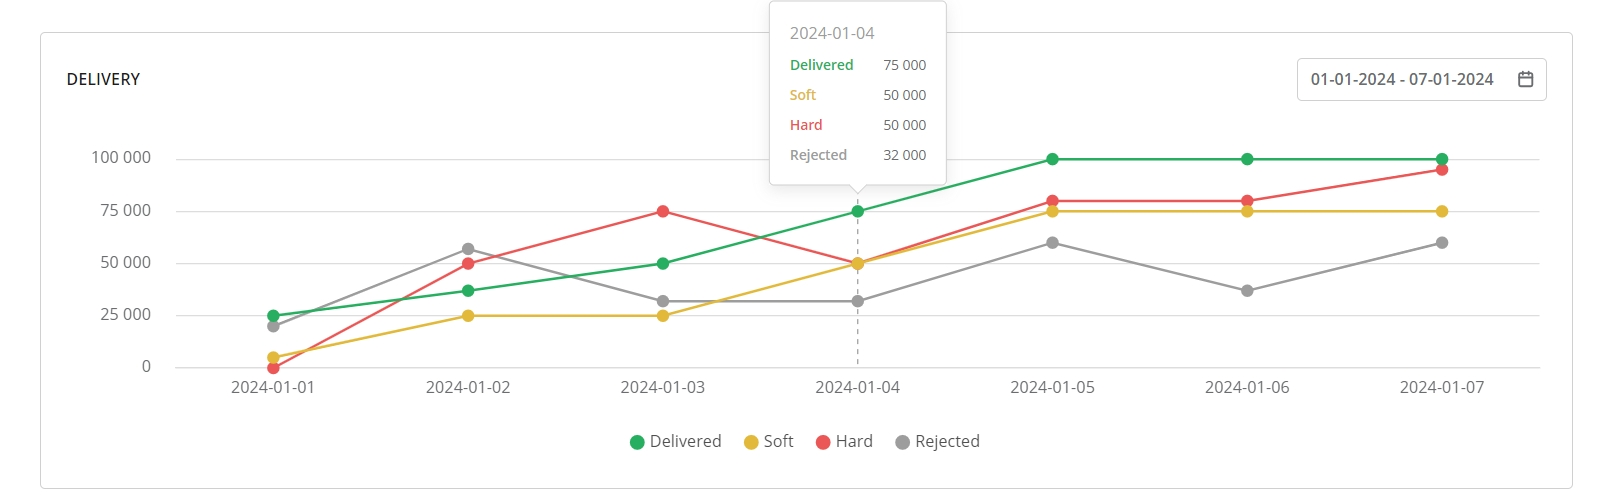
Task: Click red Hard legend dot
Action: (x=823, y=443)
